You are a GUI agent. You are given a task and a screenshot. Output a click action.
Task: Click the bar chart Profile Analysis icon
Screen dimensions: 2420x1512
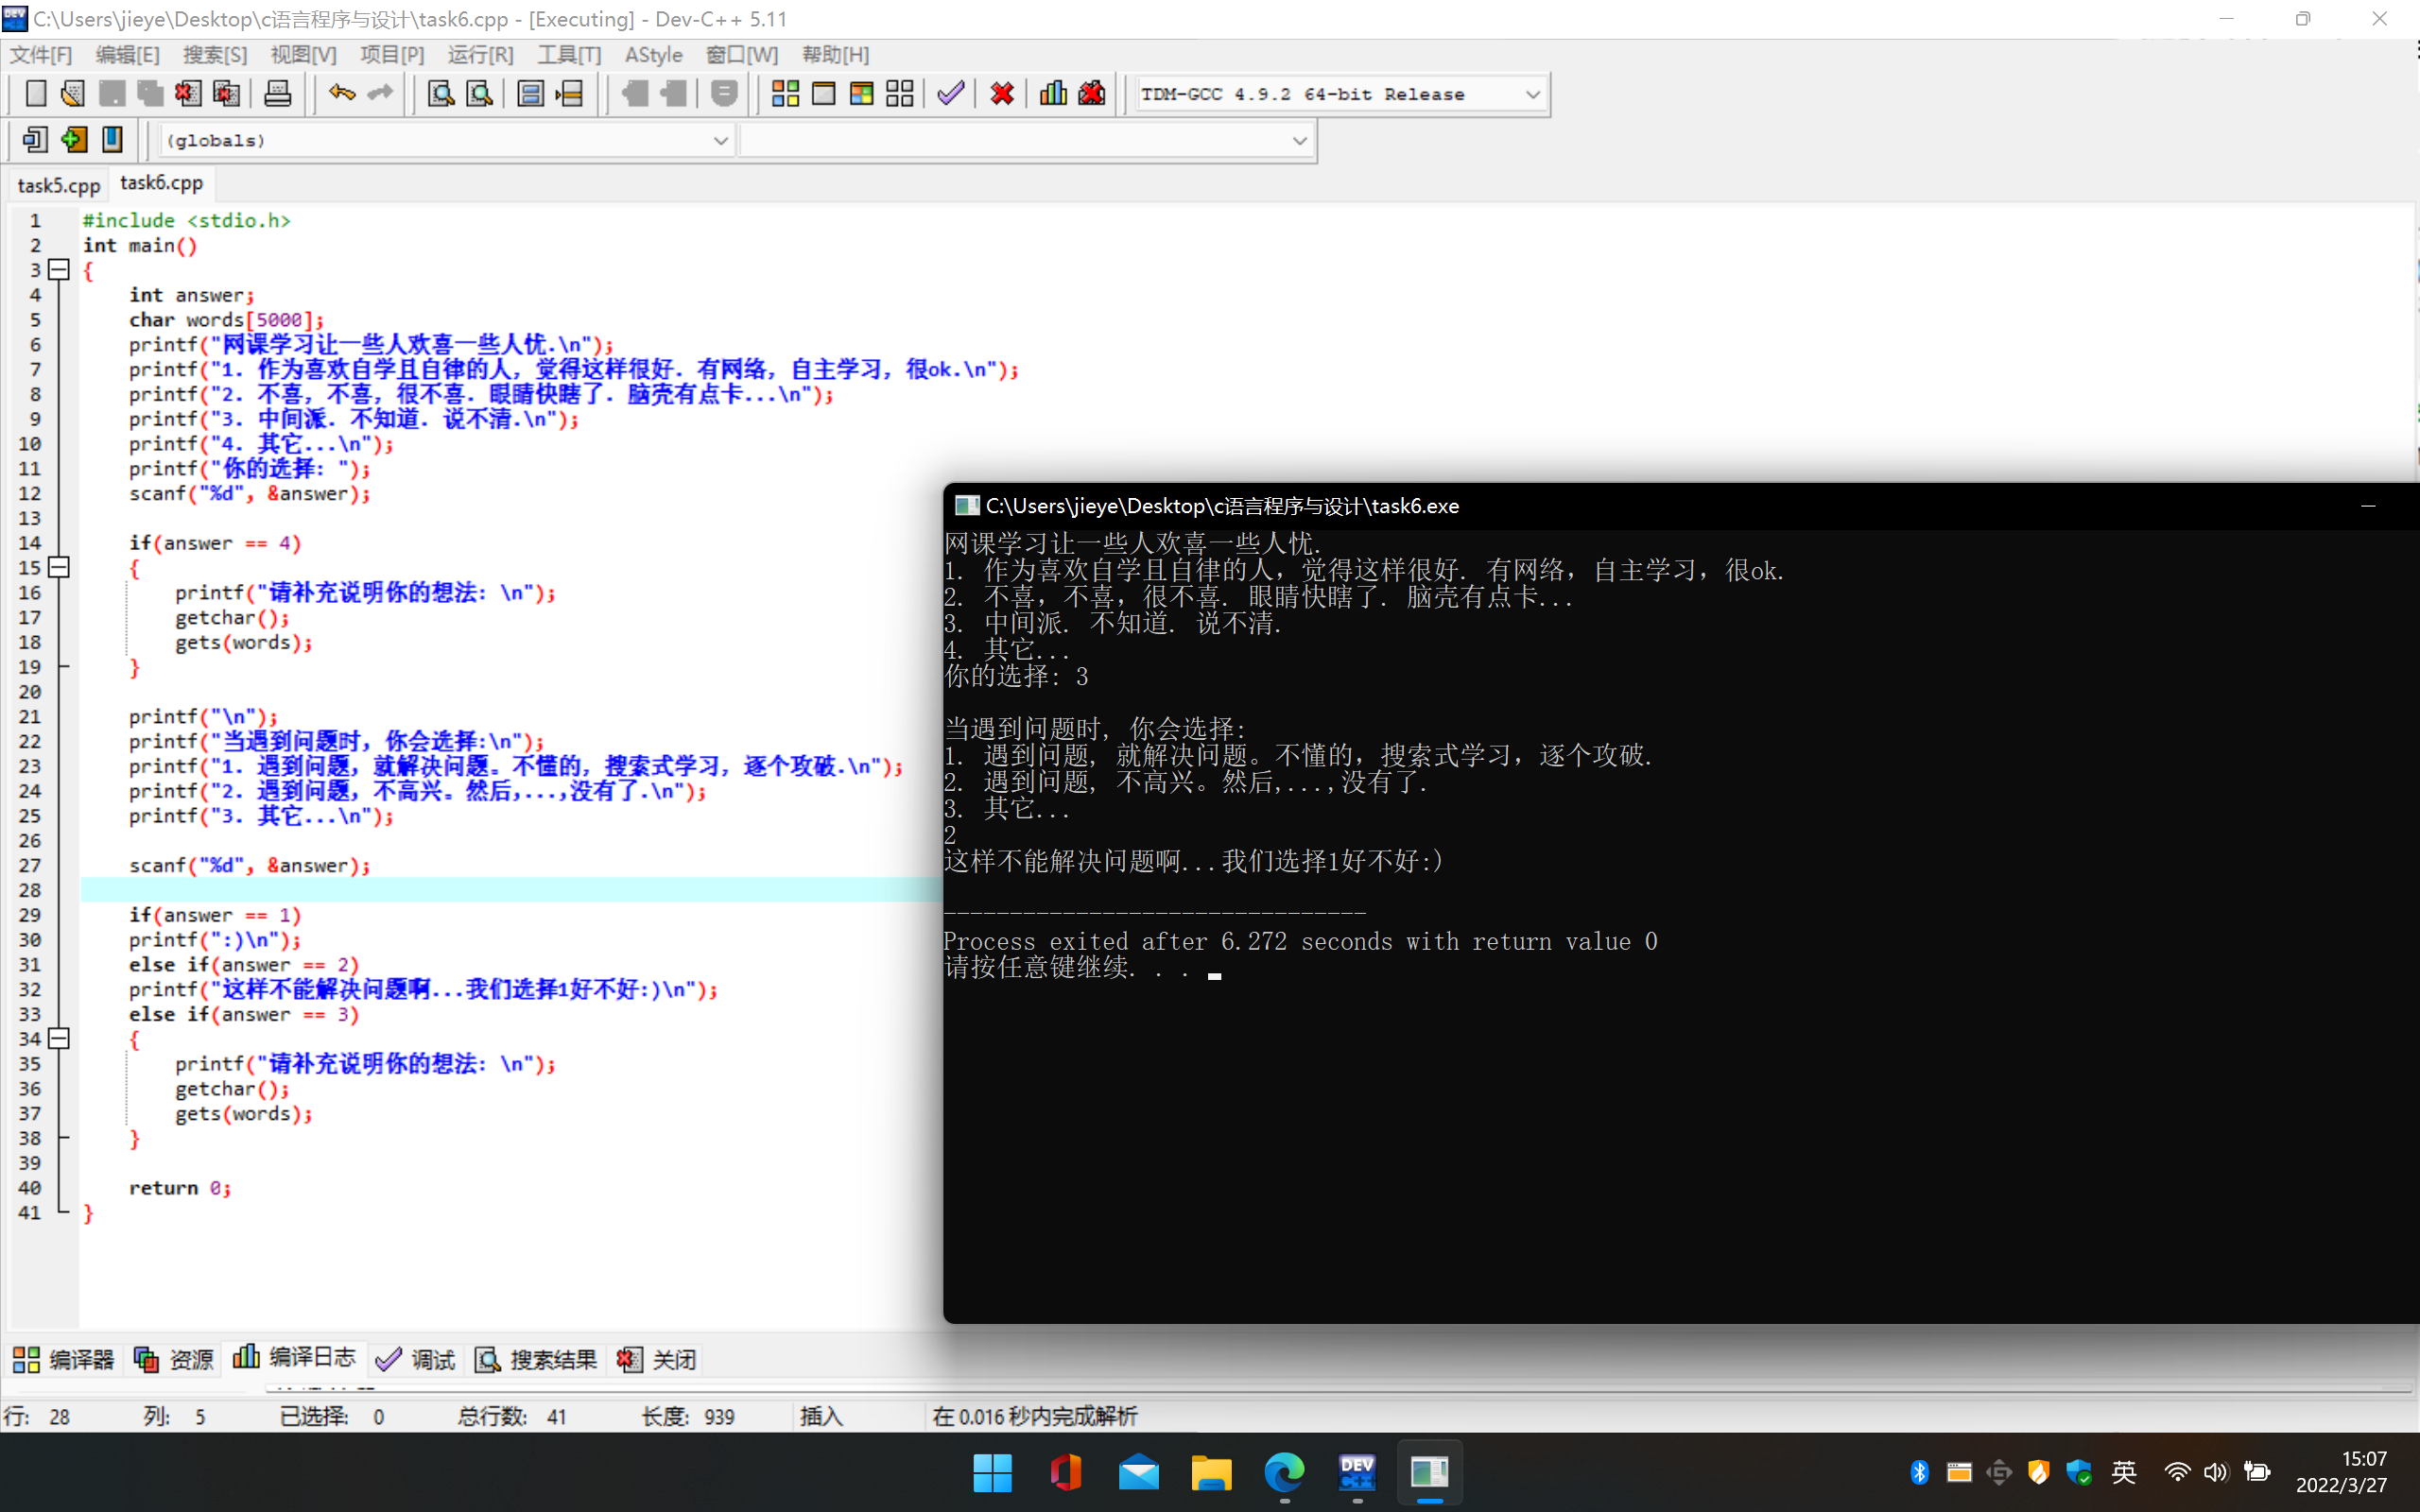tap(1053, 94)
